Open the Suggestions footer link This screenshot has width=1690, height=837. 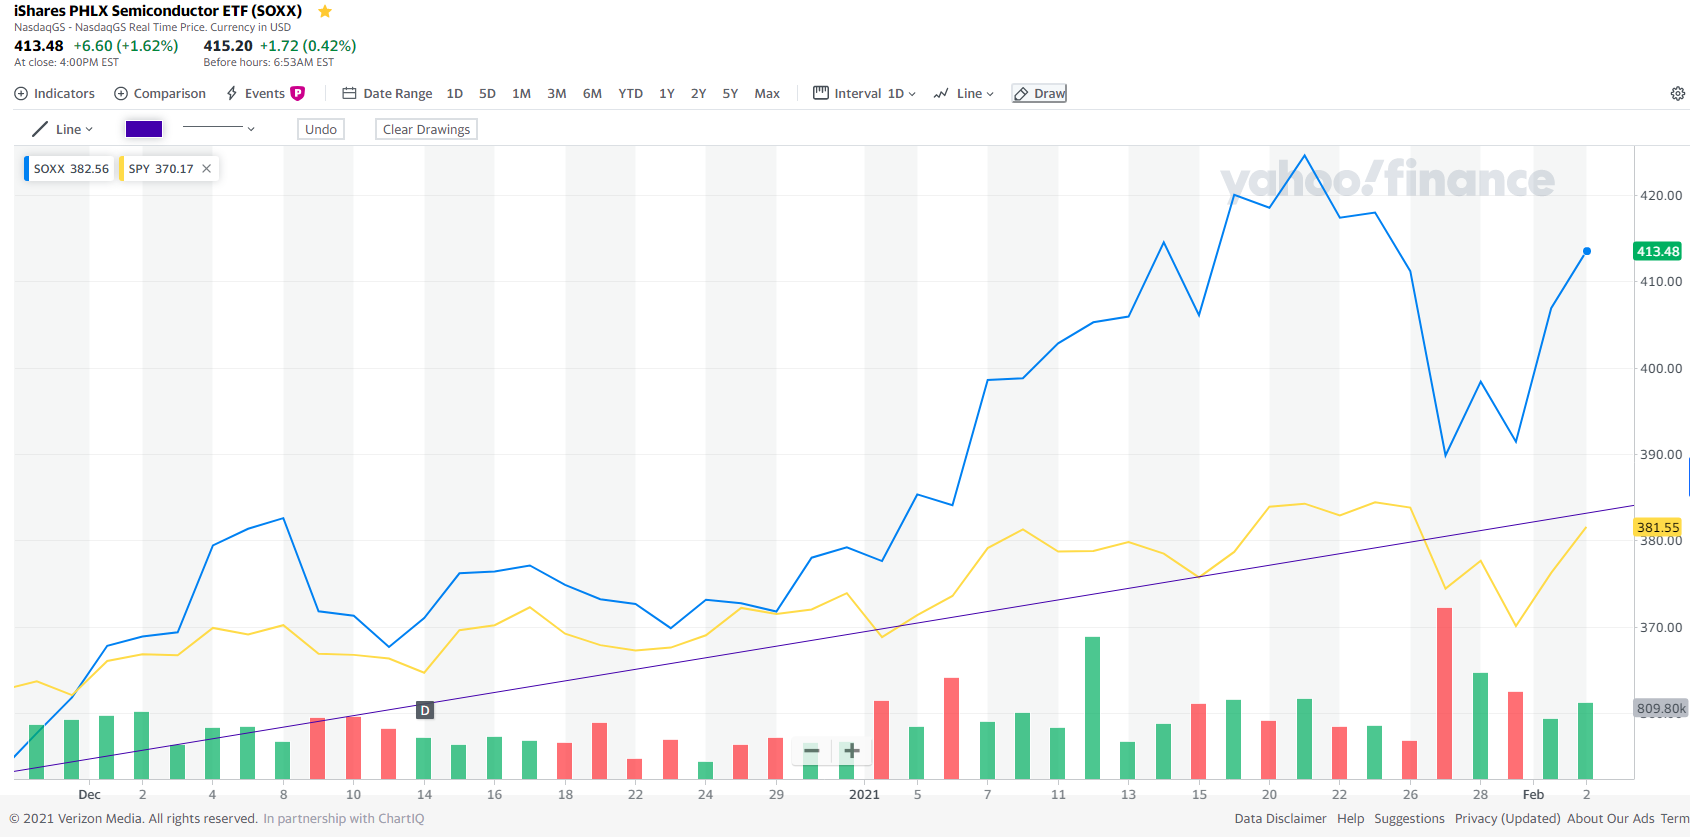tap(1409, 818)
